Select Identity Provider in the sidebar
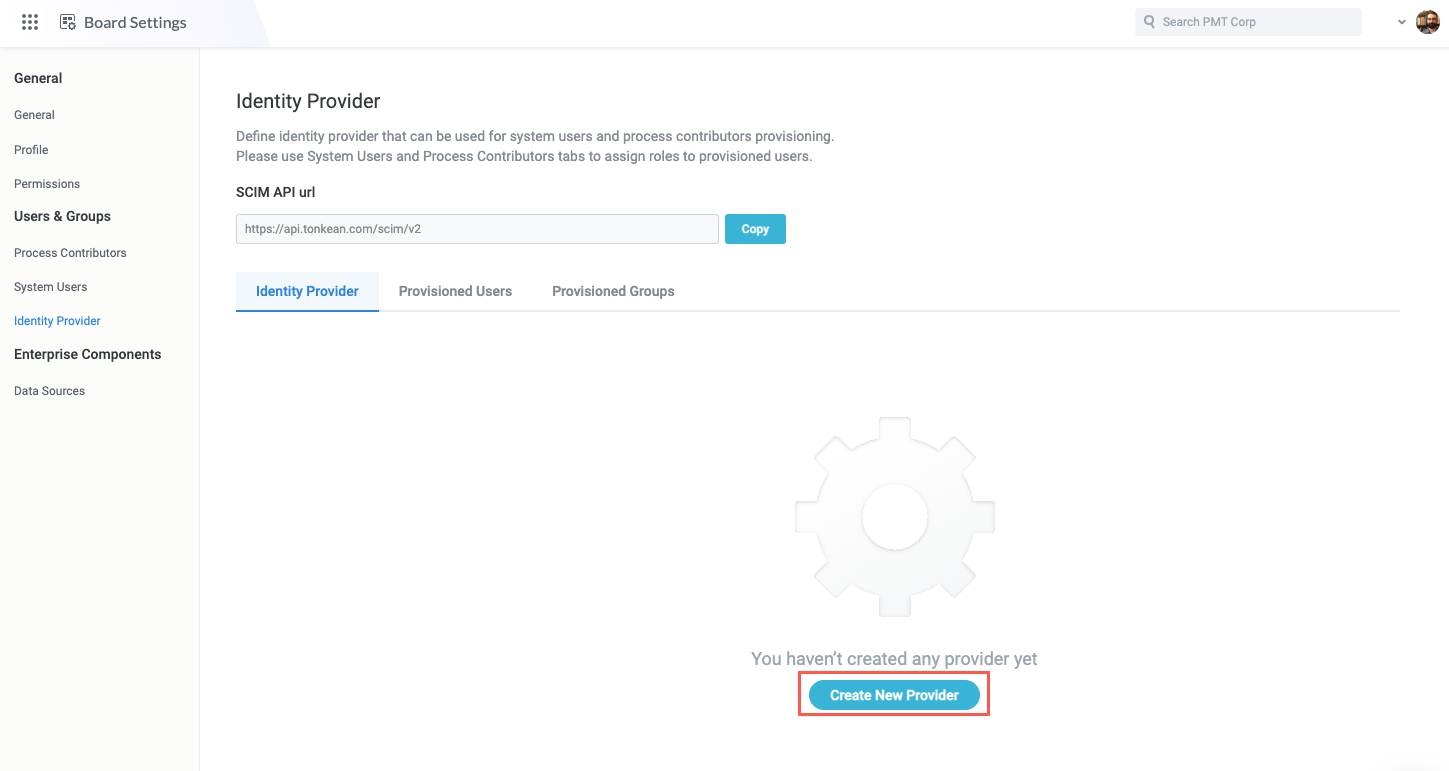The width and height of the screenshot is (1449, 771). click(x=57, y=320)
